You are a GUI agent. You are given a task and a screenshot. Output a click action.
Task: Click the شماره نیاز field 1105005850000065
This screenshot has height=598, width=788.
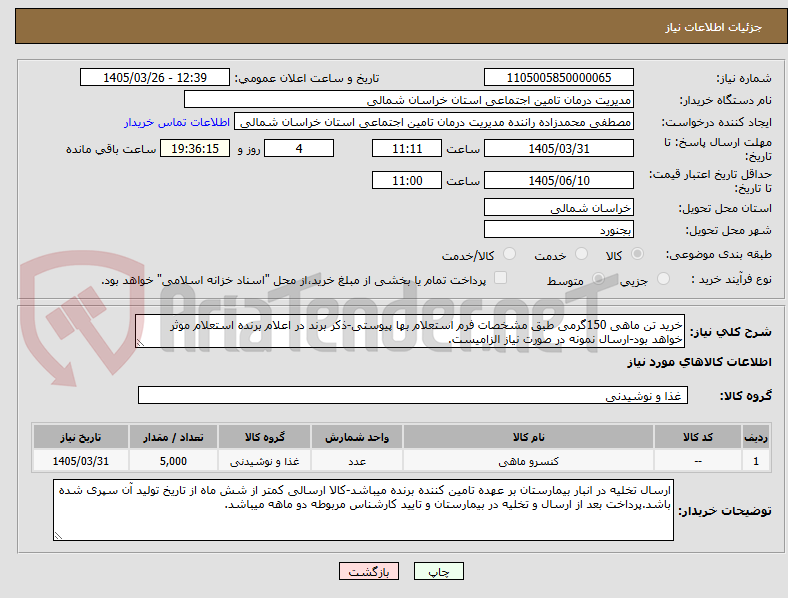point(559,77)
